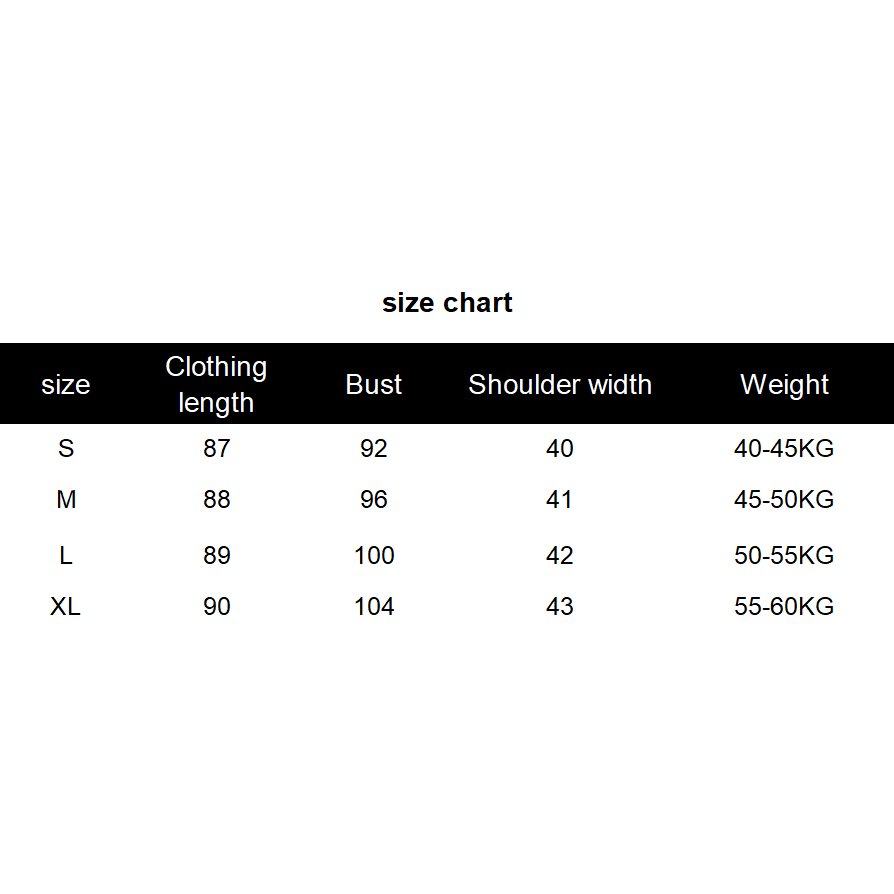Select bust value 100 for size L
Screen dimensions: 894x894
tap(374, 555)
